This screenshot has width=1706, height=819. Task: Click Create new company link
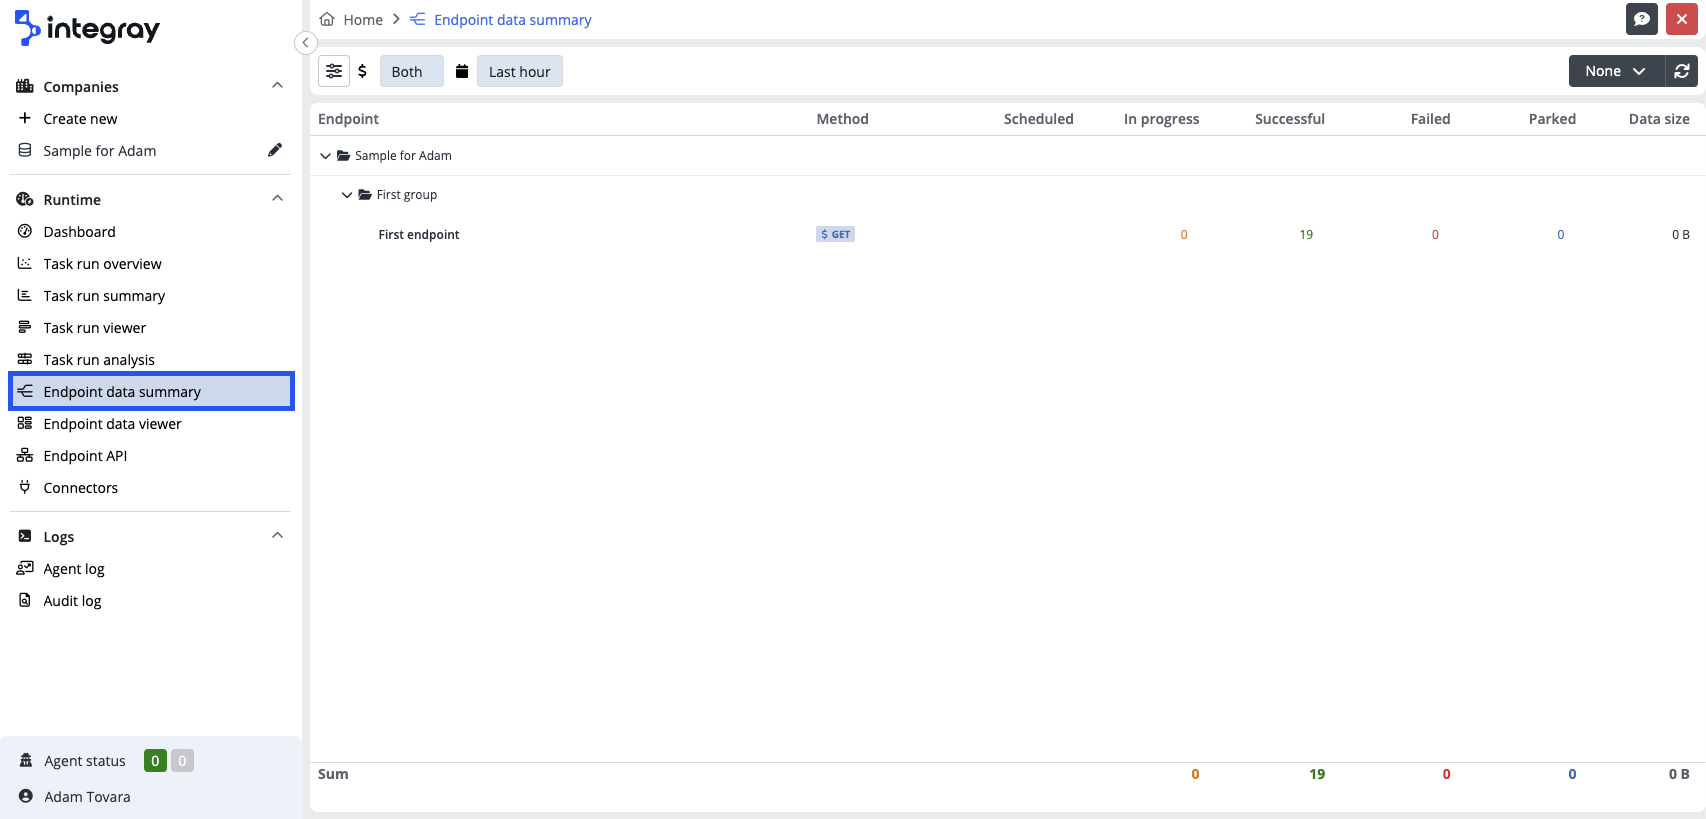[80, 119]
